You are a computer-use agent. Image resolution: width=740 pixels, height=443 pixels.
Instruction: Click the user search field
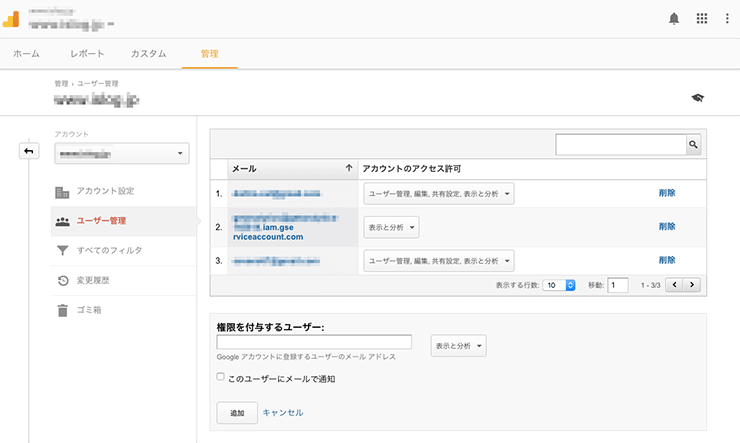[621, 144]
